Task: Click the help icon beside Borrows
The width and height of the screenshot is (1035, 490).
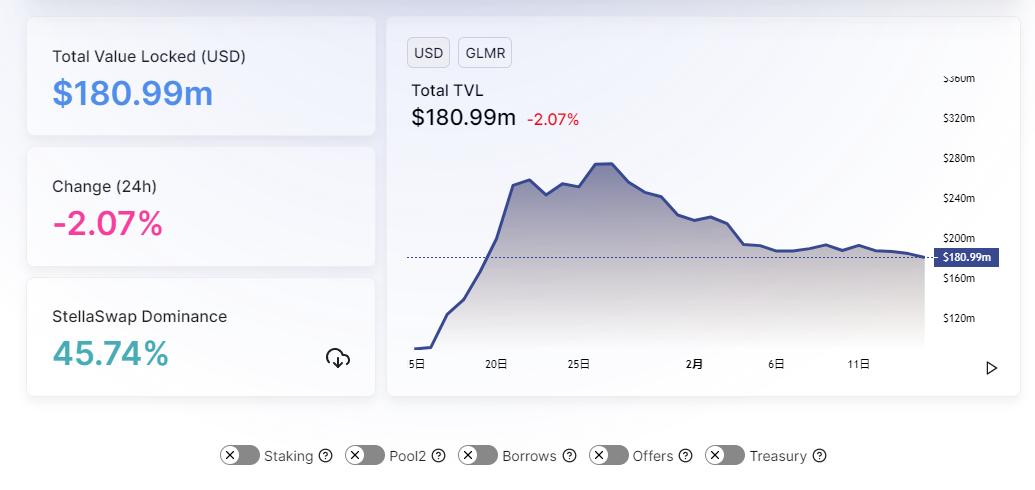Action: (x=569, y=456)
